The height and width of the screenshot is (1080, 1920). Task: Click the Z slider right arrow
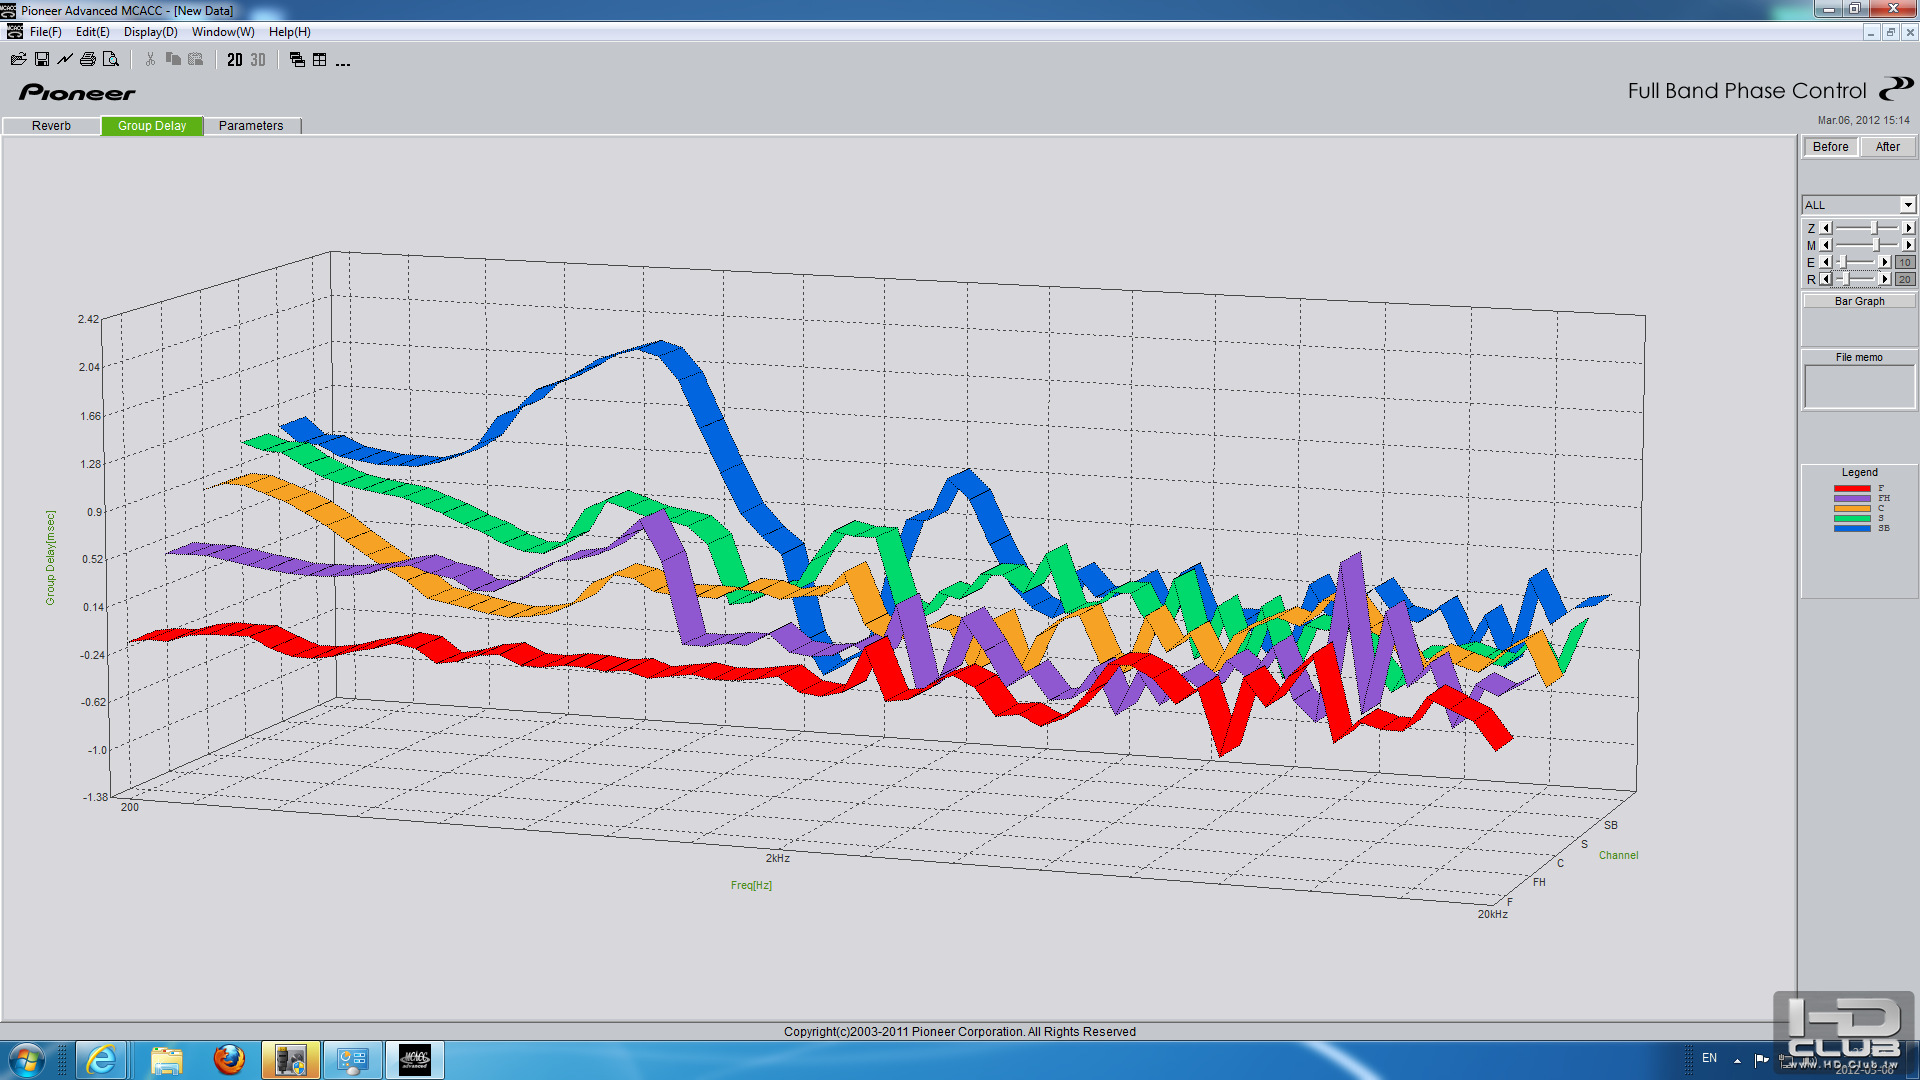(1908, 229)
